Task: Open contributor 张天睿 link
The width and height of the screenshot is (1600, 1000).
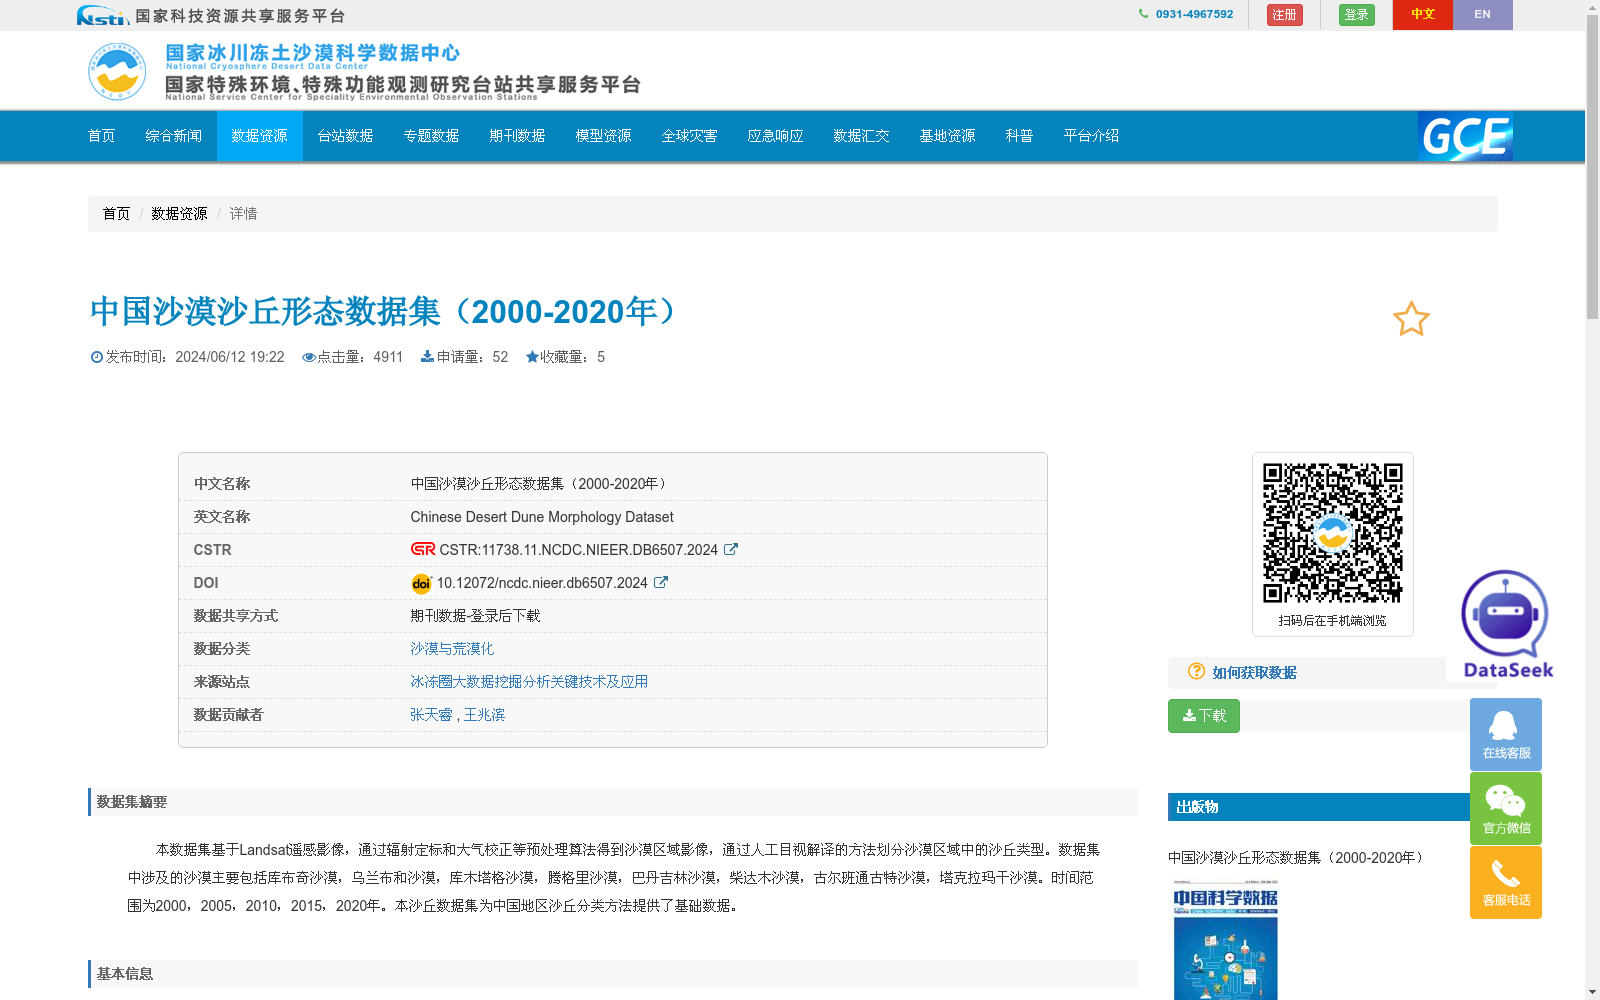Action: click(x=431, y=715)
